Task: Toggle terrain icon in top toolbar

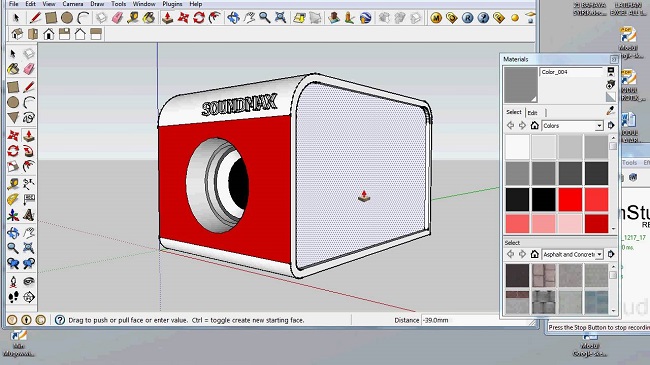Action: [315, 18]
